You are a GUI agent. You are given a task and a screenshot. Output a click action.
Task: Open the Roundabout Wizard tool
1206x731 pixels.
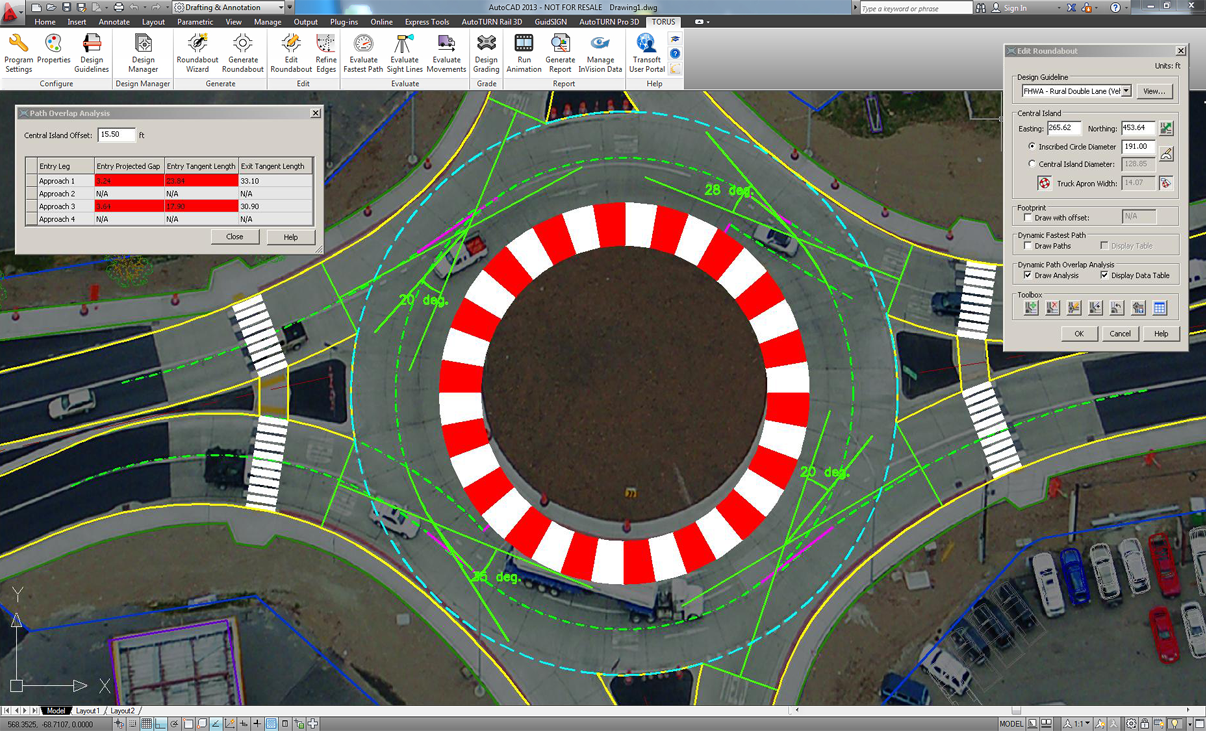pos(196,52)
